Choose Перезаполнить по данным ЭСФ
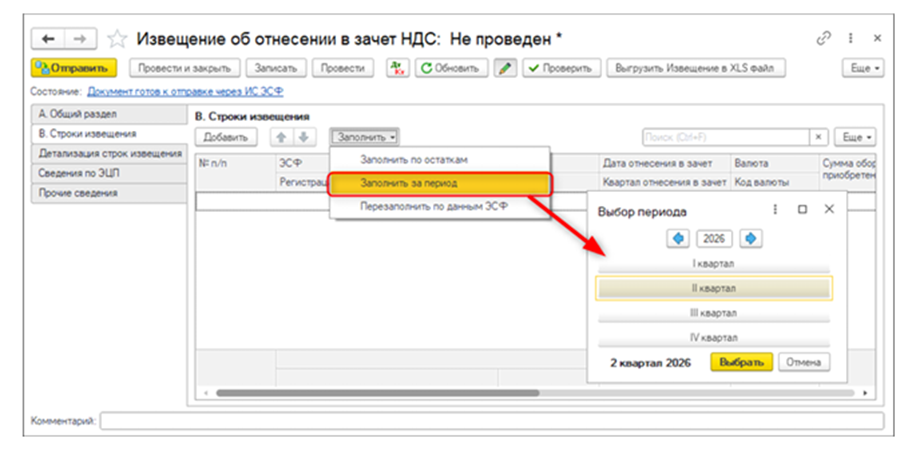Screen dimensions: 916x458 [x=439, y=206]
